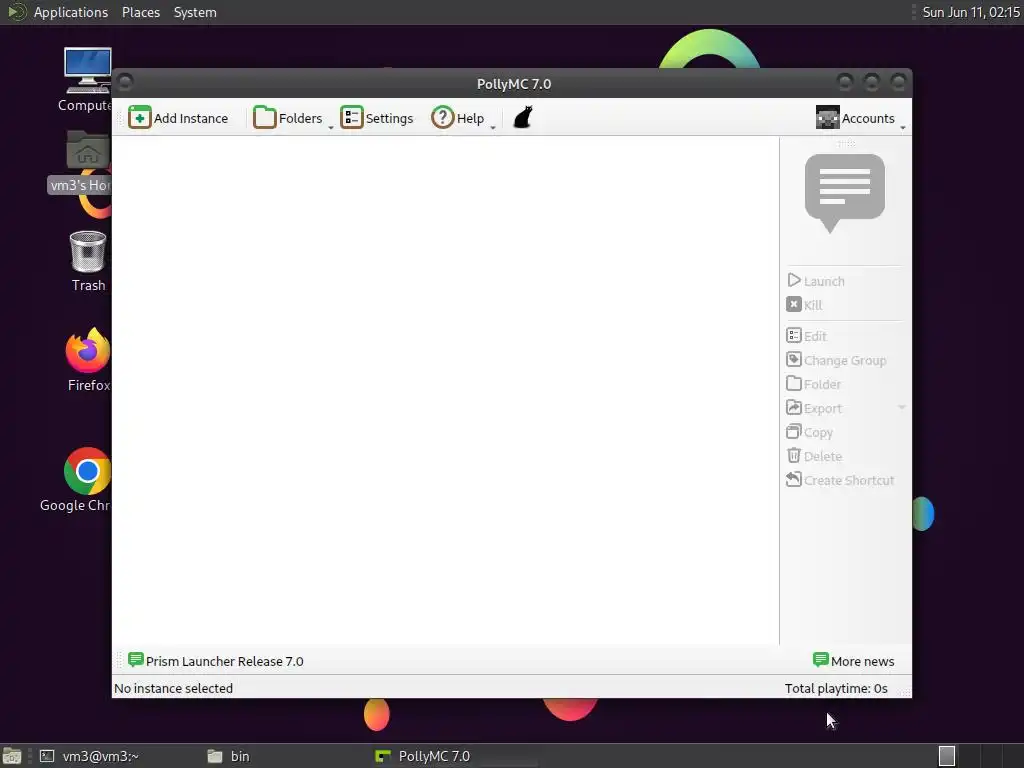
Task: Click Change Group in sidebar
Action: [836, 360]
